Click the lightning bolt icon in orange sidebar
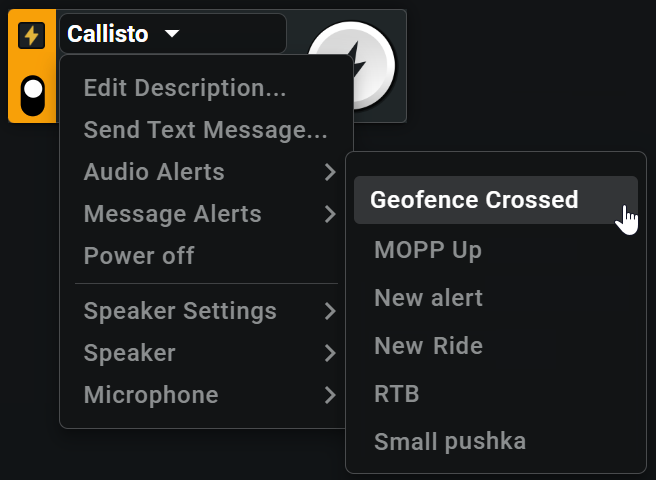The image size is (656, 480). click(32, 36)
